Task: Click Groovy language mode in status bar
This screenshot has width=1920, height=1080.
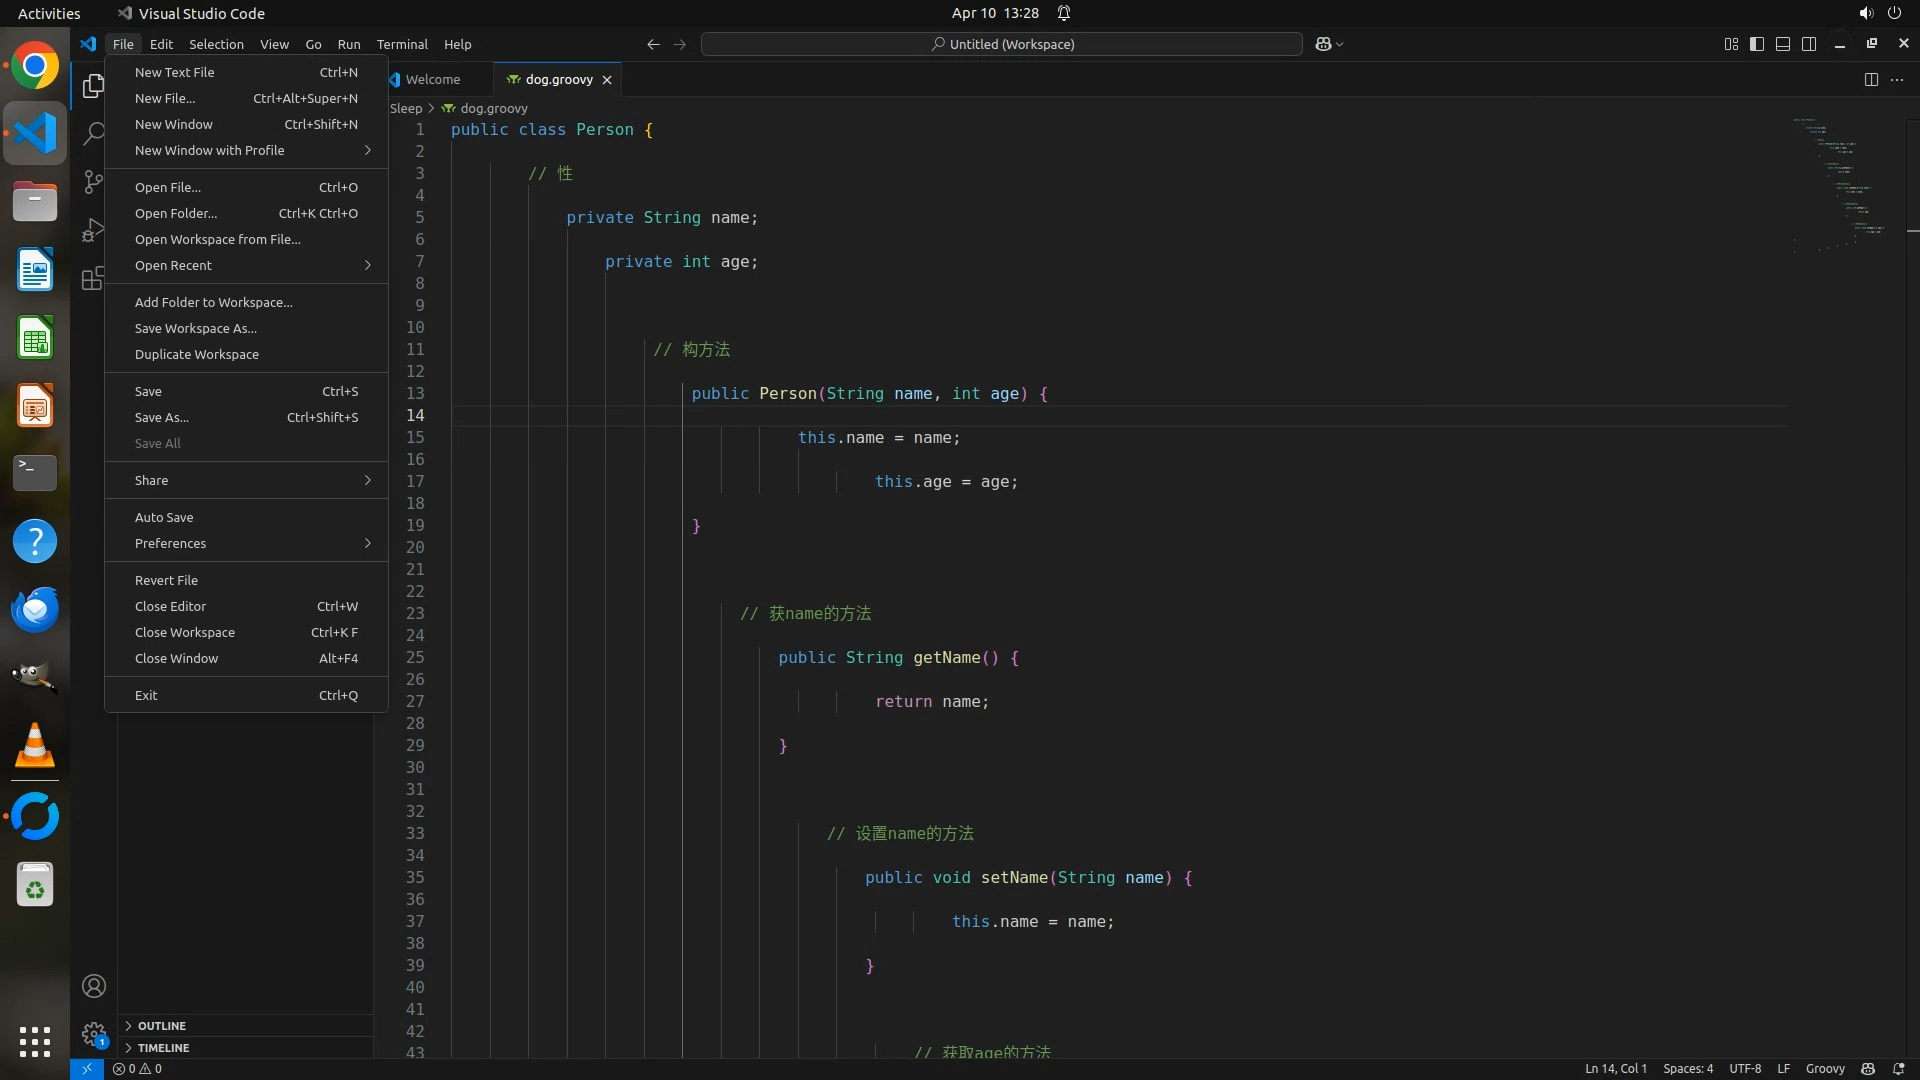Action: pos(1824,1069)
